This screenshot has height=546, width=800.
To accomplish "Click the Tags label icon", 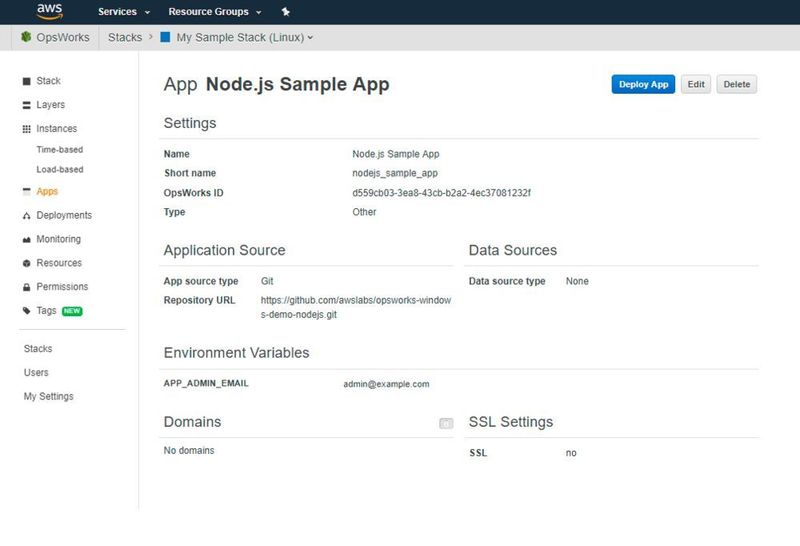I will [x=27, y=311].
